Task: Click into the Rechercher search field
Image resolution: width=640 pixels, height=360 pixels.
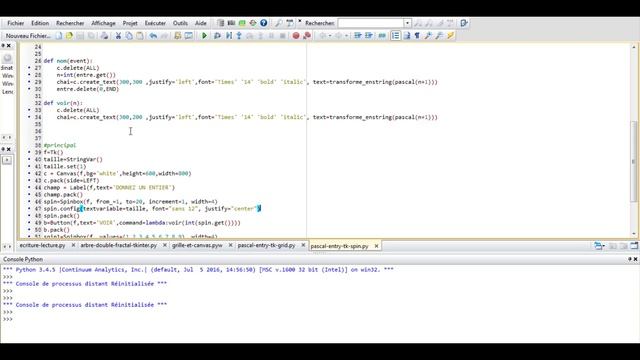Action: (x=371, y=23)
